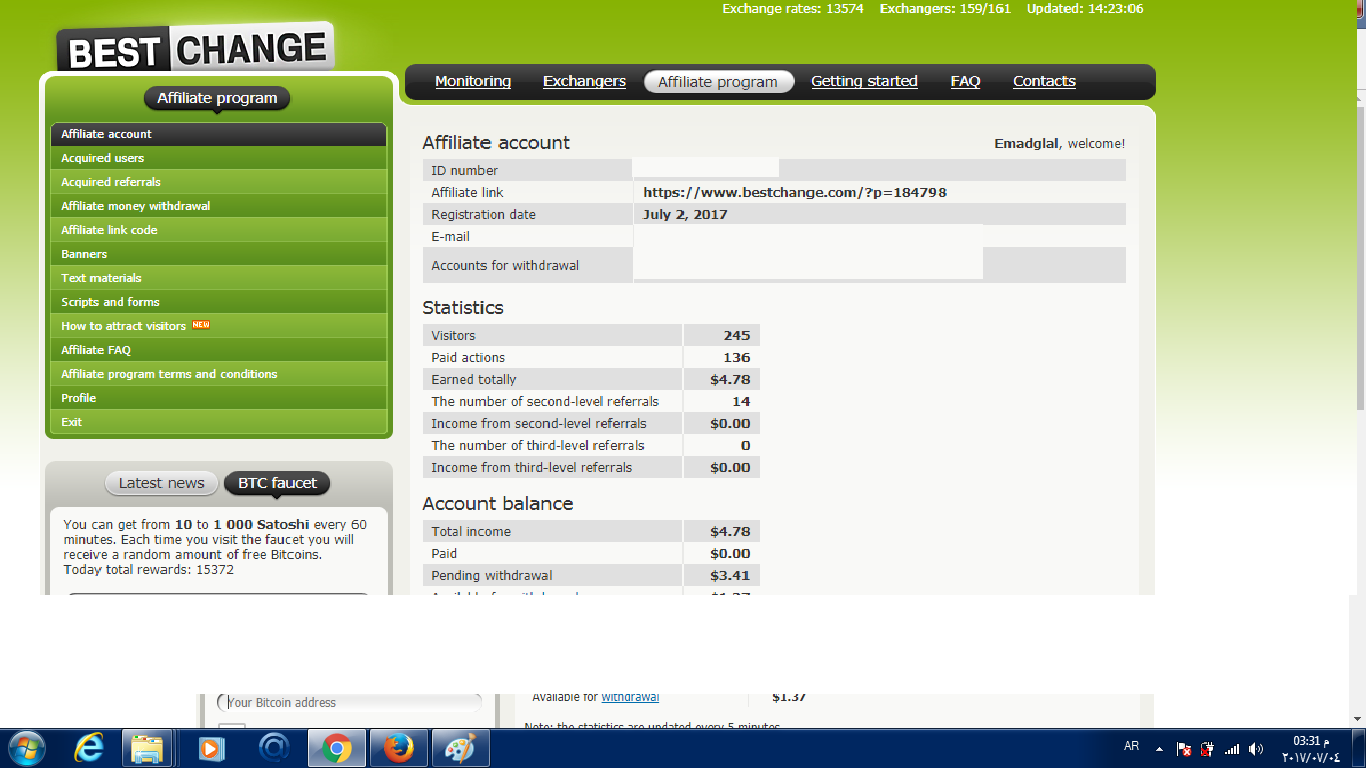Image resolution: width=1366 pixels, height=768 pixels.
Task: Go to the Getting started tab
Action: [x=864, y=81]
